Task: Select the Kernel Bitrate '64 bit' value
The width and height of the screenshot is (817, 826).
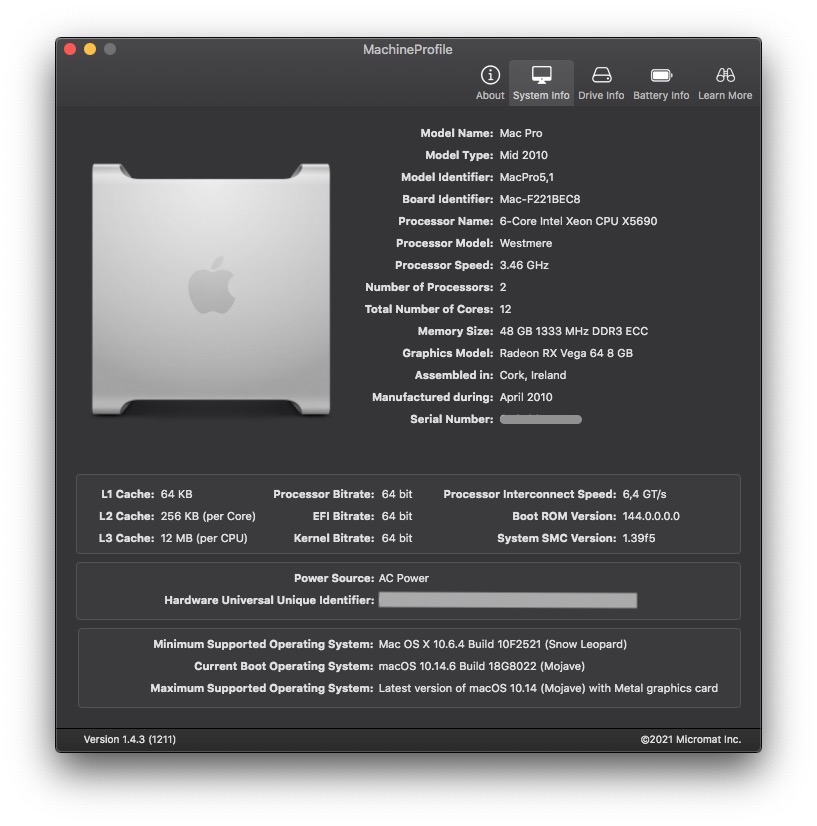Action: [x=397, y=538]
